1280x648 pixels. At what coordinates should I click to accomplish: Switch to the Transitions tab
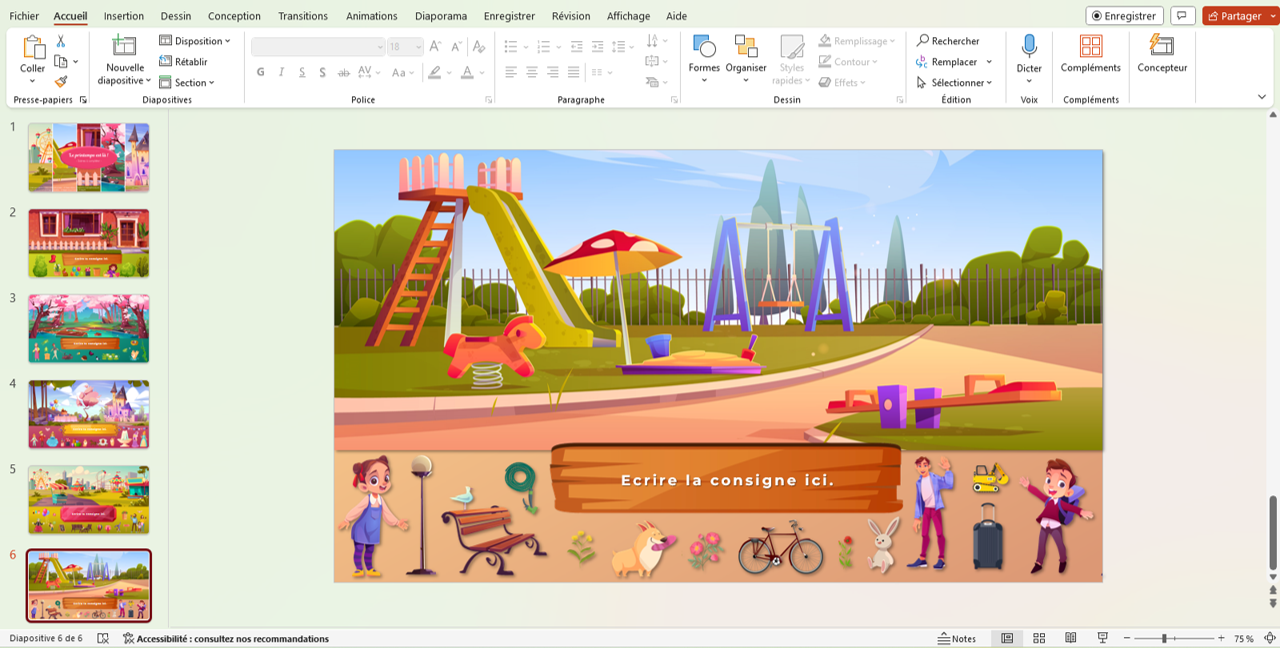pyautogui.click(x=303, y=16)
